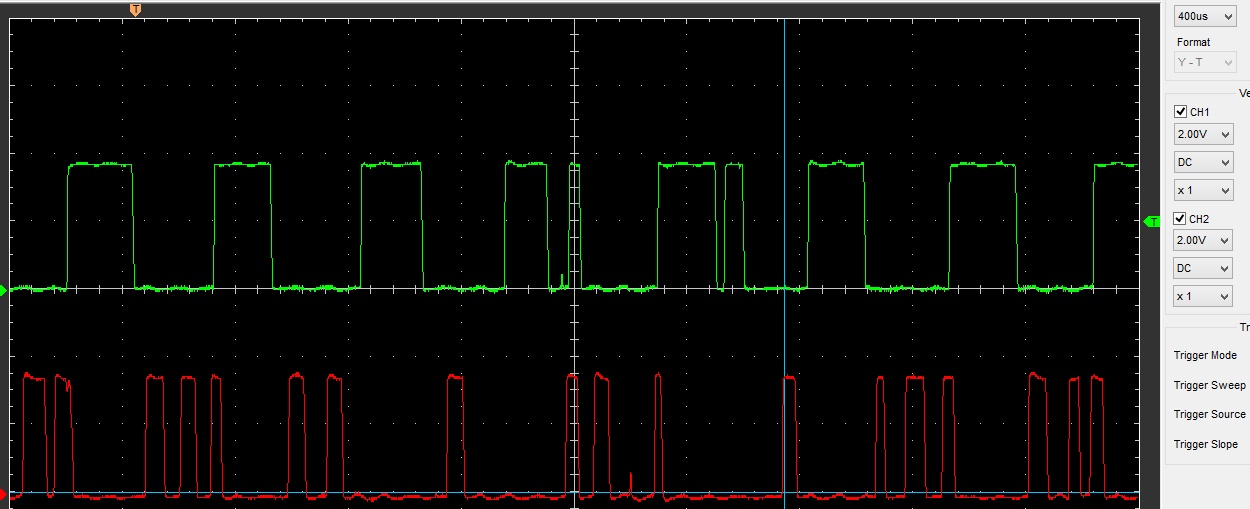Open the CH2 x 1 probe dropdown
The width and height of the screenshot is (1250, 509).
point(1204,296)
